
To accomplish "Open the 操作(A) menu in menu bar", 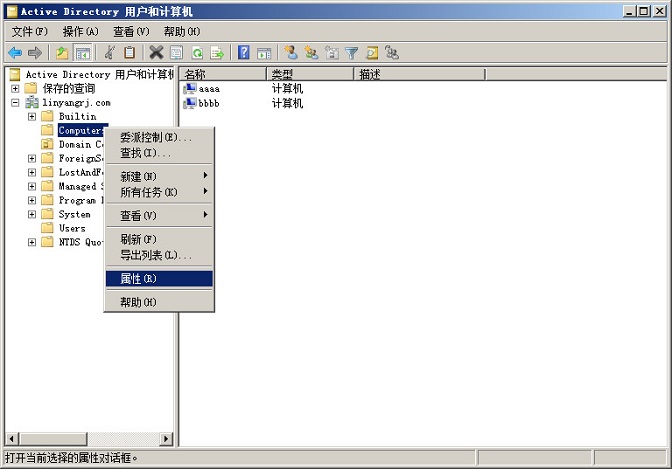I will 80,31.
